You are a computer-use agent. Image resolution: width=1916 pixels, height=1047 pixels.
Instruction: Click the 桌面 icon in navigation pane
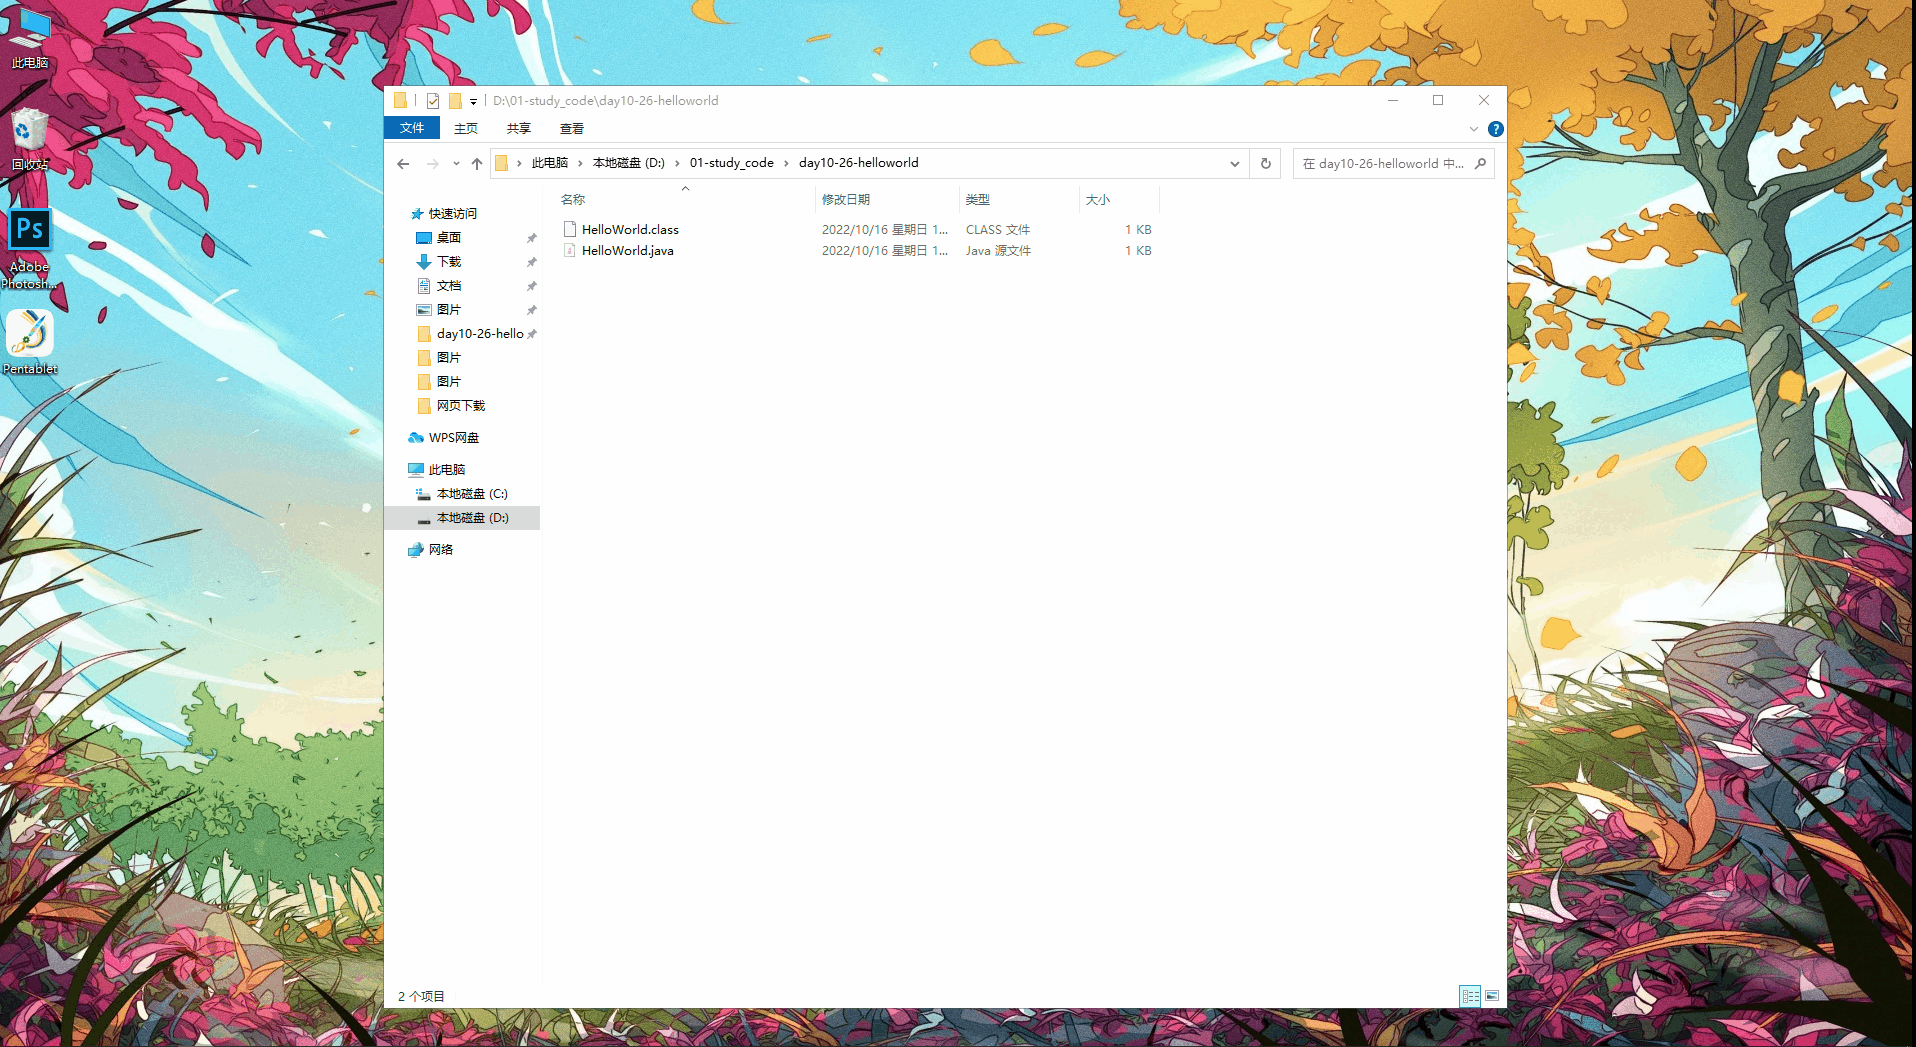[424, 238]
